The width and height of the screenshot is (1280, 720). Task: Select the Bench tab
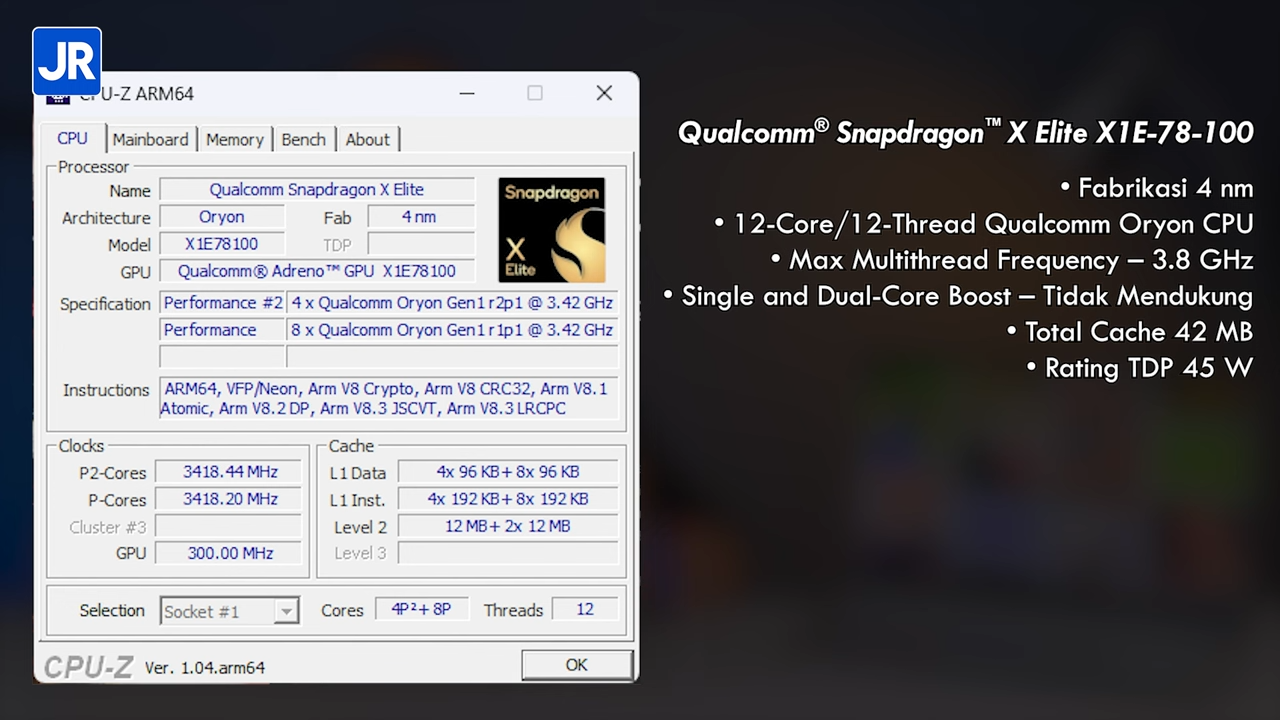[x=303, y=140]
